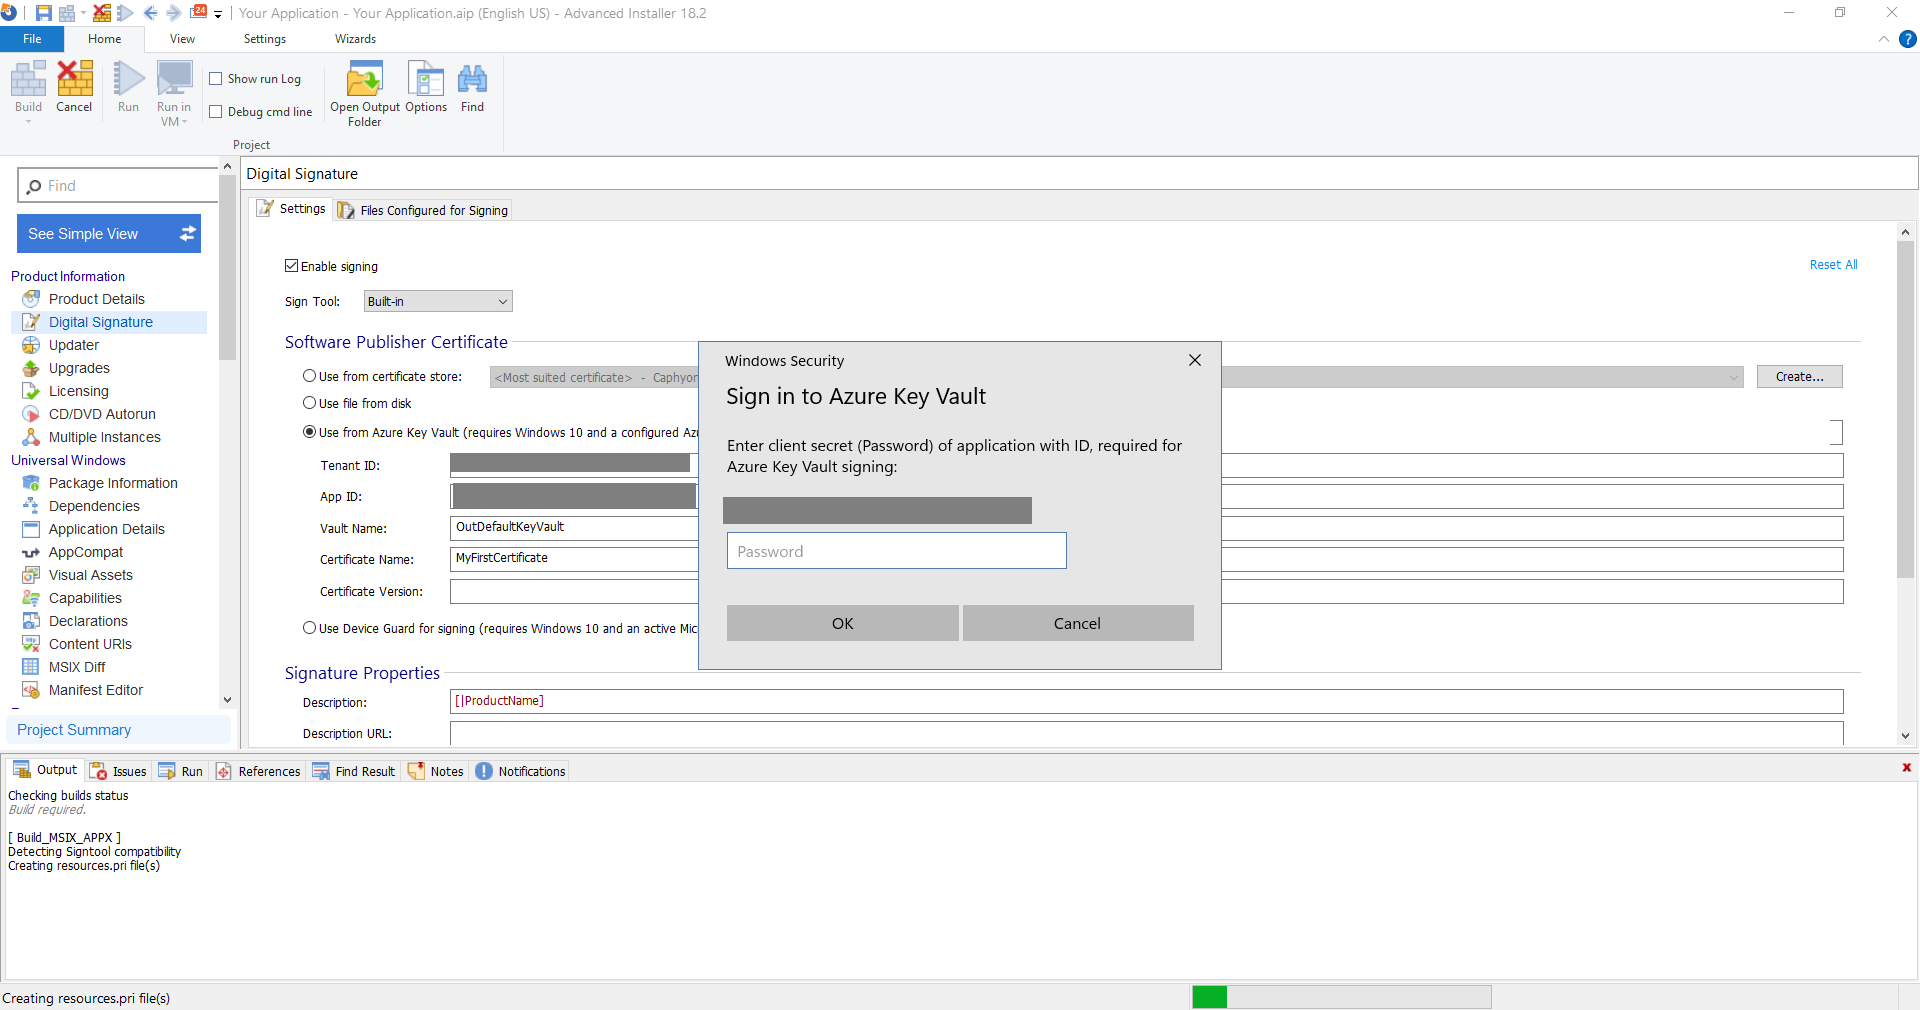Expand the certificate store dropdown arrow
The width and height of the screenshot is (1920, 1010).
(1733, 377)
